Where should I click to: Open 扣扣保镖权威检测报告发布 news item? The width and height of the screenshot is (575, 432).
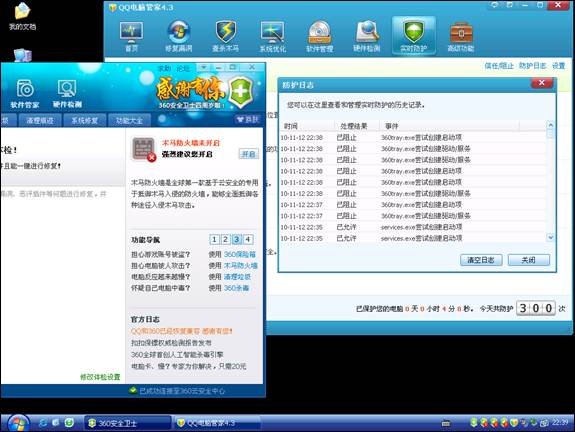click(171, 343)
